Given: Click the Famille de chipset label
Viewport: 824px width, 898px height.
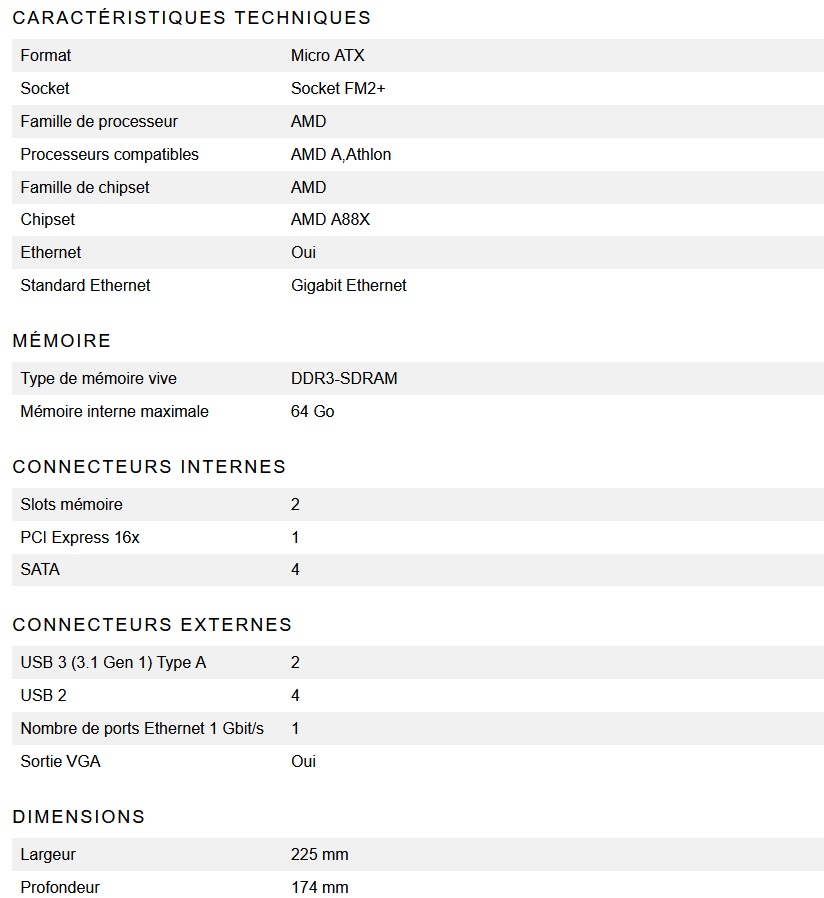Looking at the screenshot, I should (85, 188).
